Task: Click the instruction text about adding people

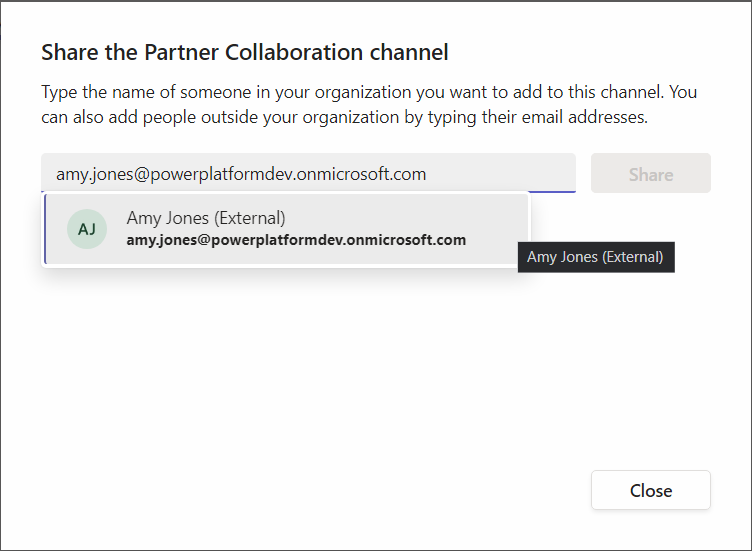Action: [369, 92]
